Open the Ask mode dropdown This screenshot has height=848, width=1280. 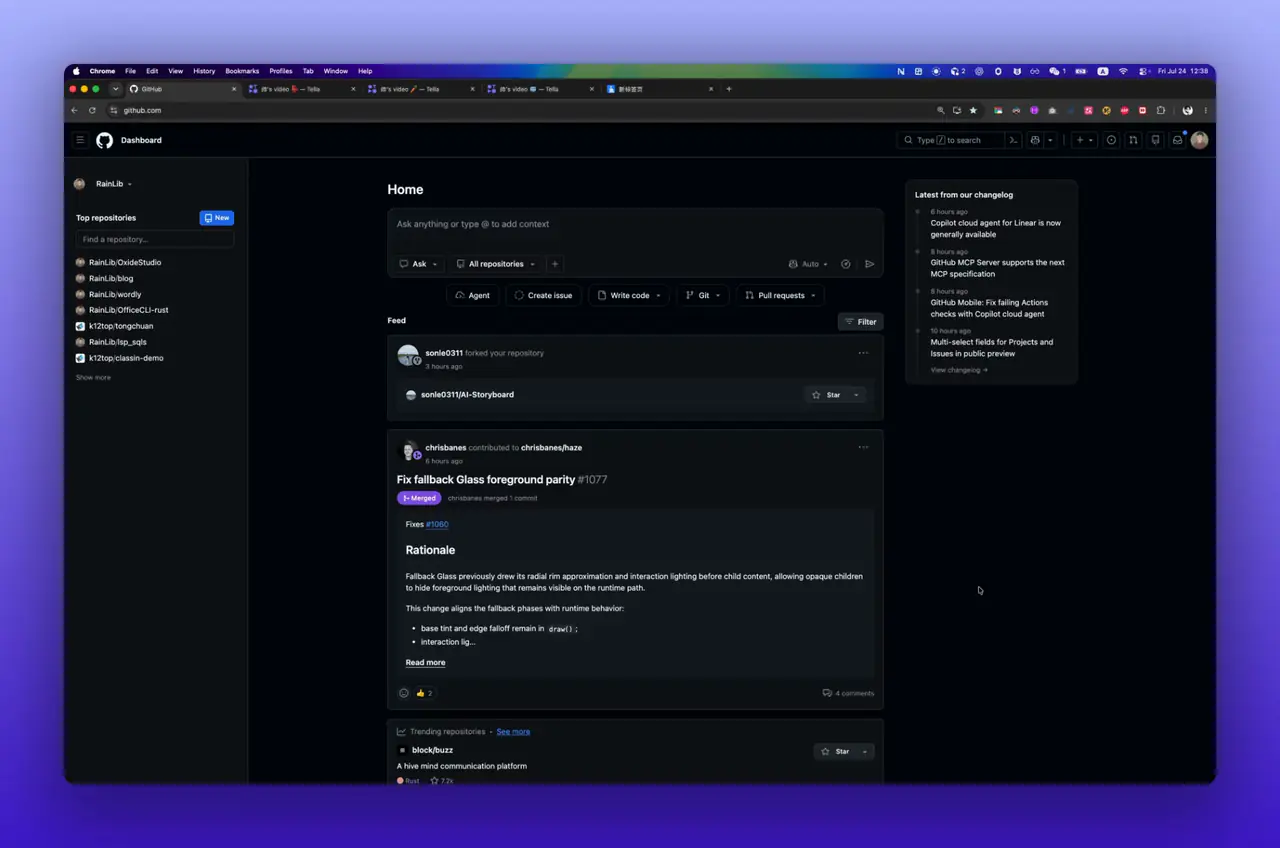click(418, 264)
